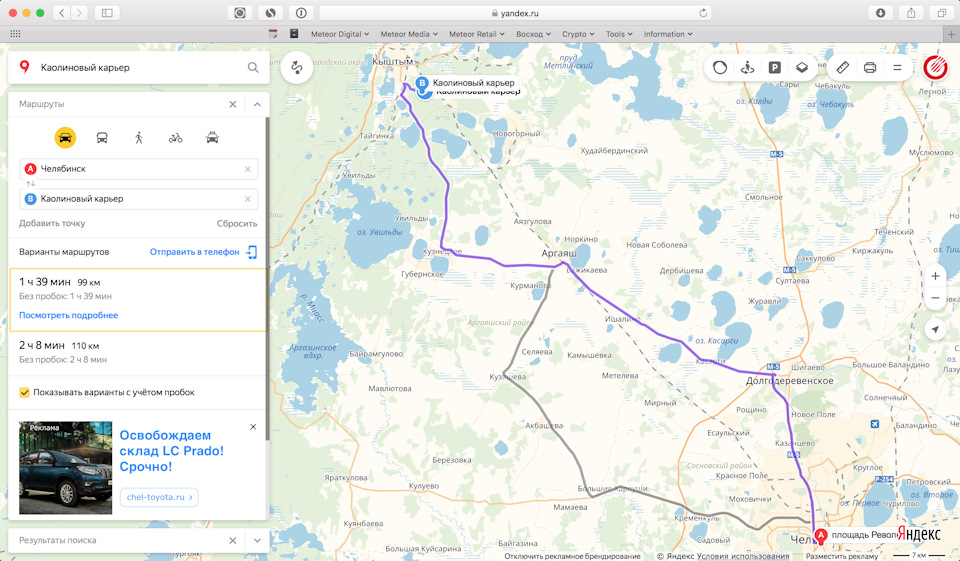This screenshot has width=960, height=561.
Task: Click Safari share button
Action: point(911,13)
